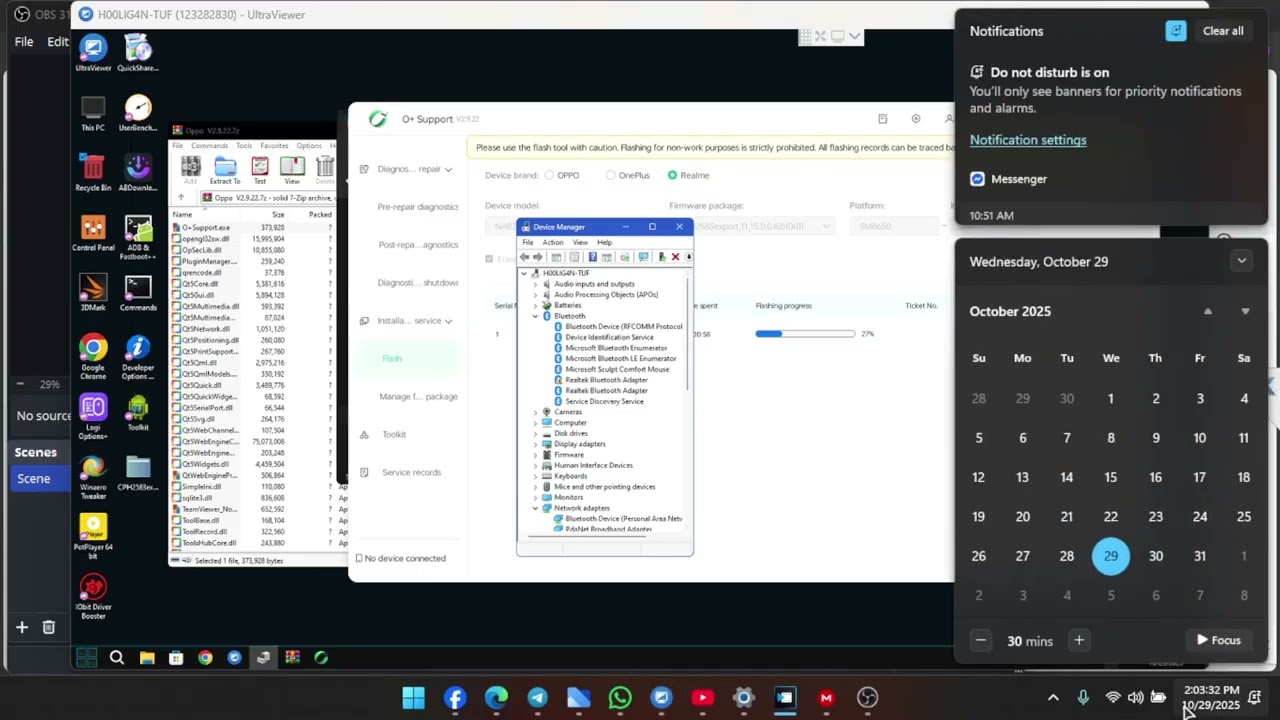This screenshot has width=1280, height=720.
Task: Expand the Cameras node in Device Manager
Action: (x=535, y=412)
